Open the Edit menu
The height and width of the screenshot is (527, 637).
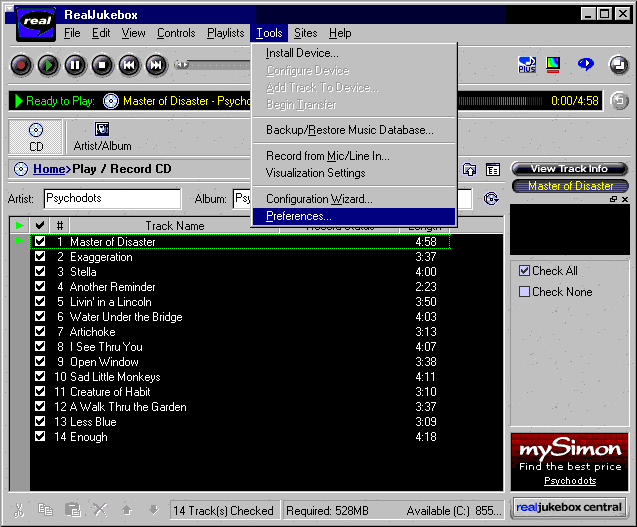pyautogui.click(x=101, y=33)
